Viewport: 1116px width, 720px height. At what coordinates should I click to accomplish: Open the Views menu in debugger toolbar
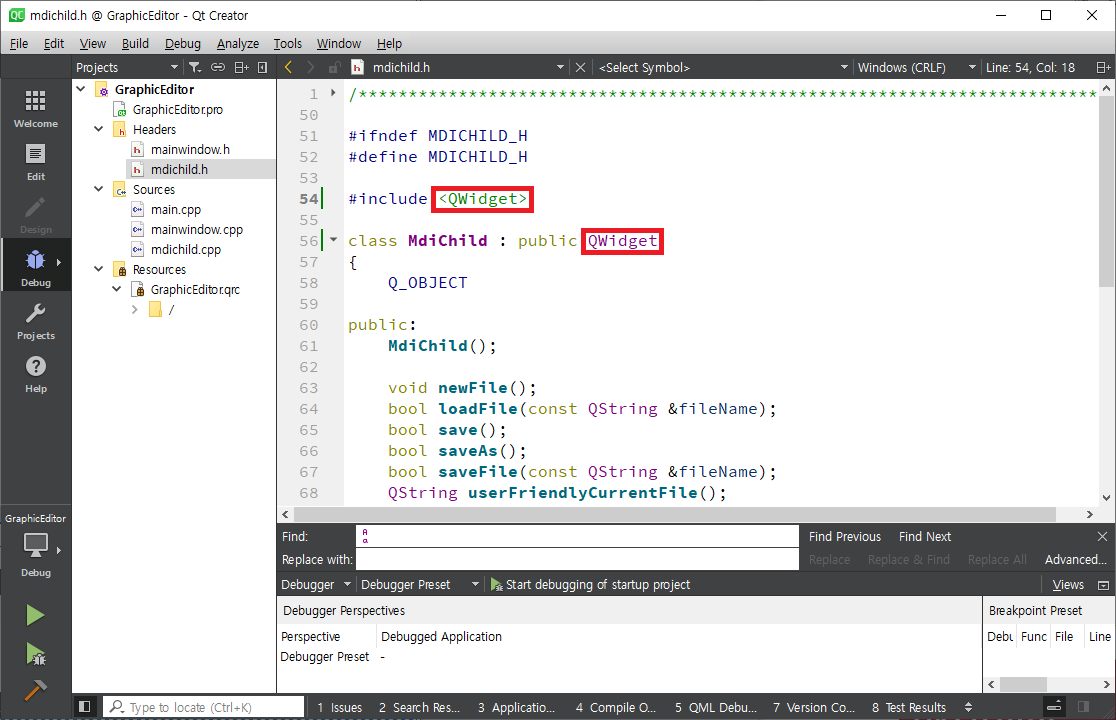pyautogui.click(x=1068, y=585)
